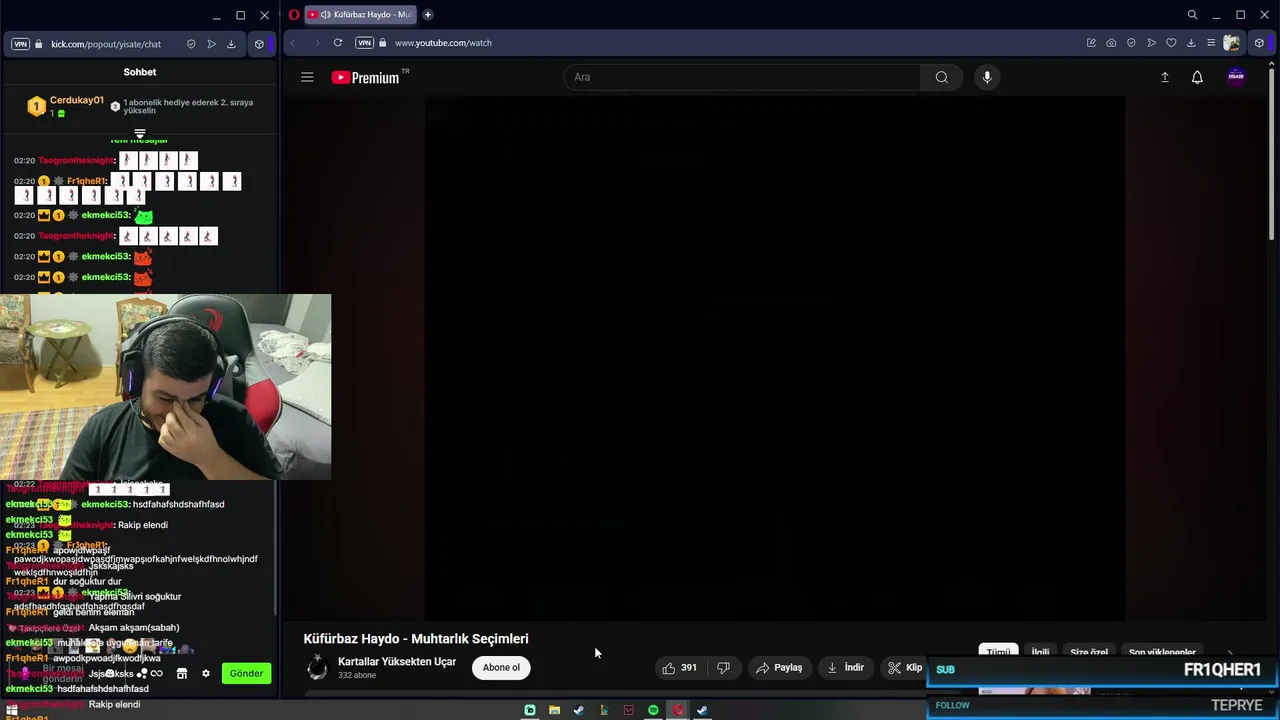Go back with the browser back arrow

click(x=293, y=43)
